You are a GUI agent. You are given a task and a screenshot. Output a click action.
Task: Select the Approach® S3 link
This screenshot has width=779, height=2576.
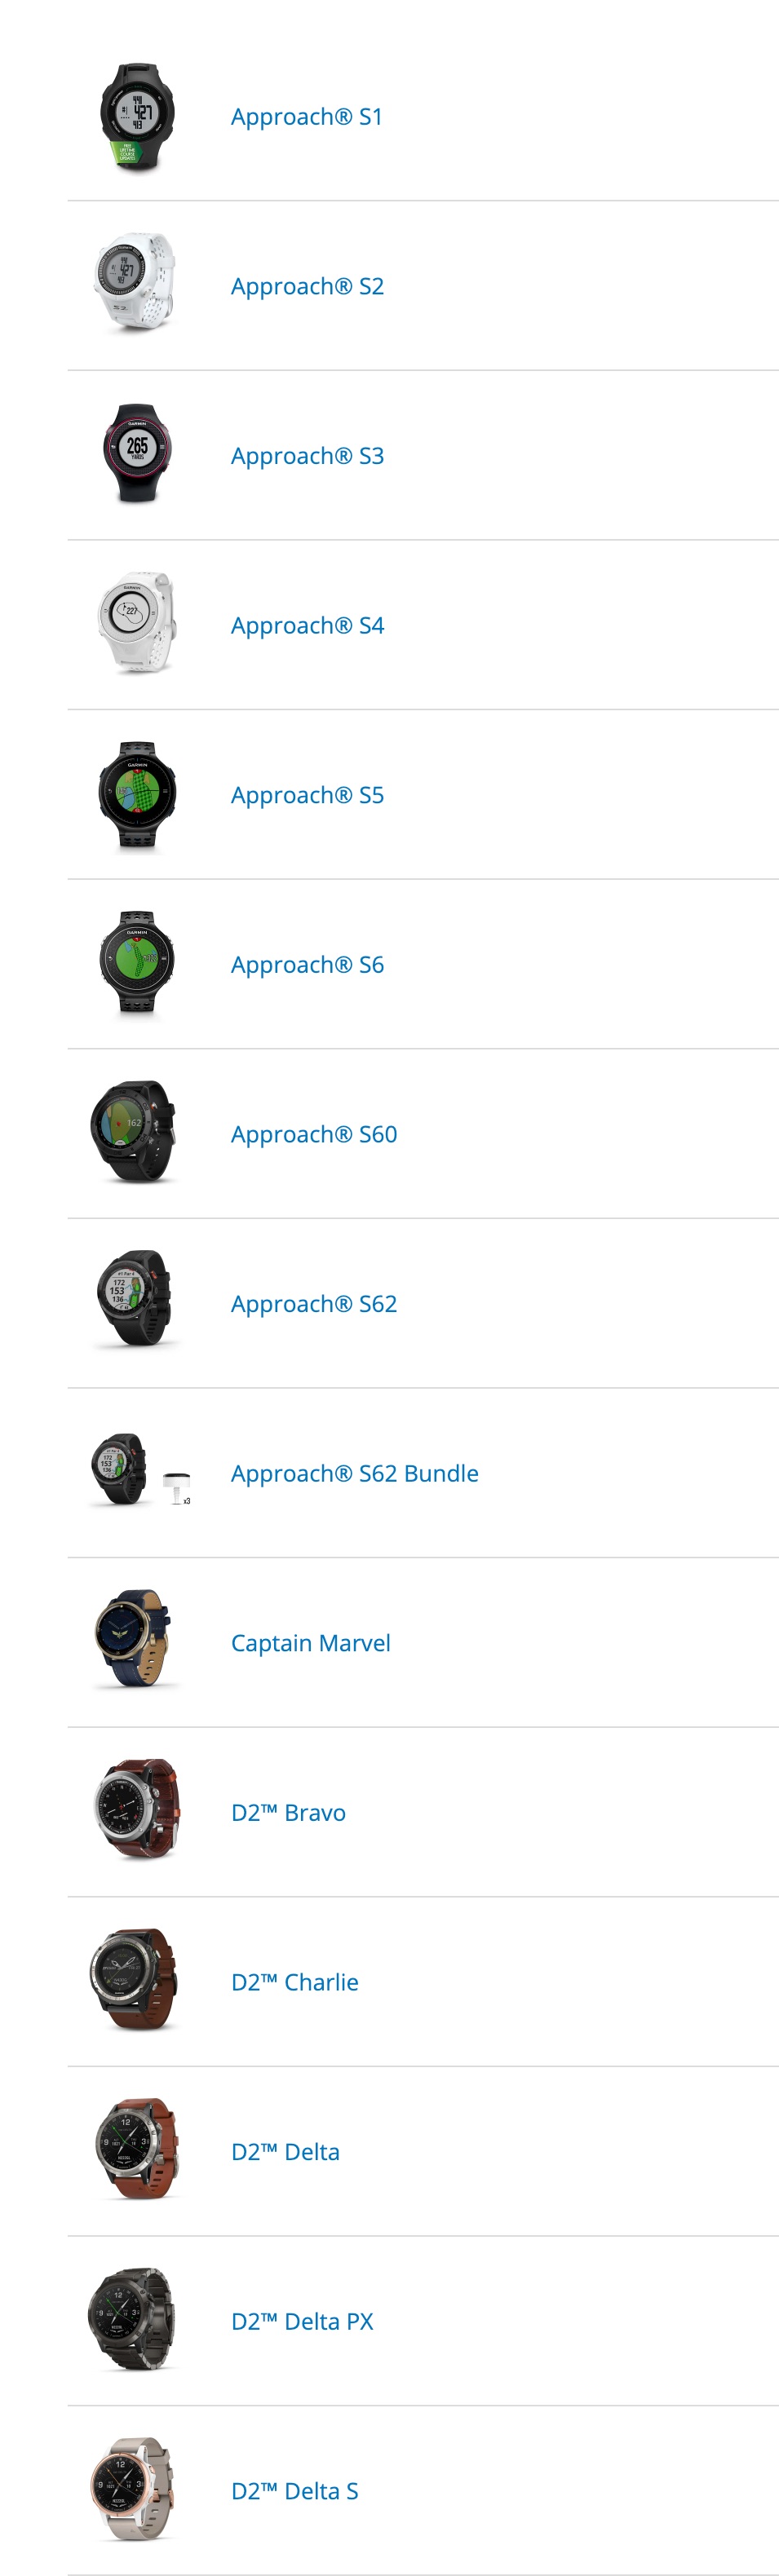coord(307,456)
